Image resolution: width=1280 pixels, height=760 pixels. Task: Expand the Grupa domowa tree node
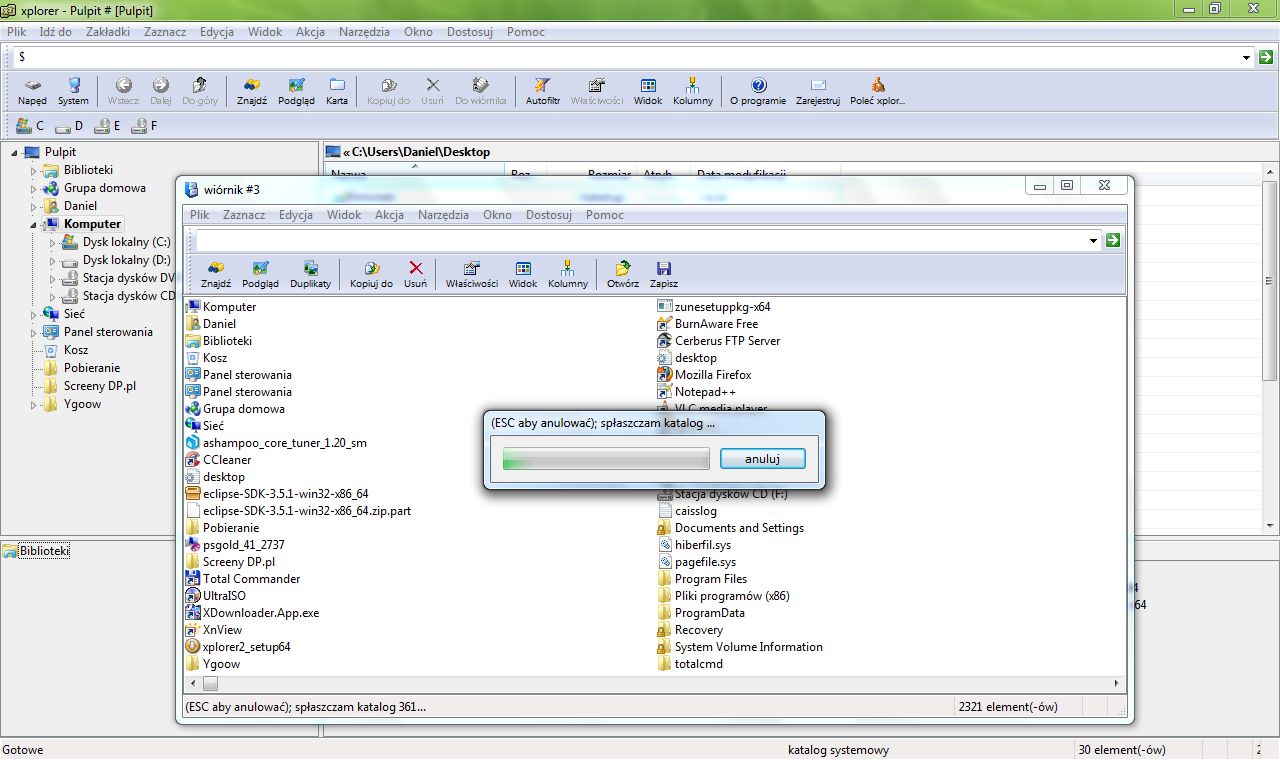(x=33, y=188)
